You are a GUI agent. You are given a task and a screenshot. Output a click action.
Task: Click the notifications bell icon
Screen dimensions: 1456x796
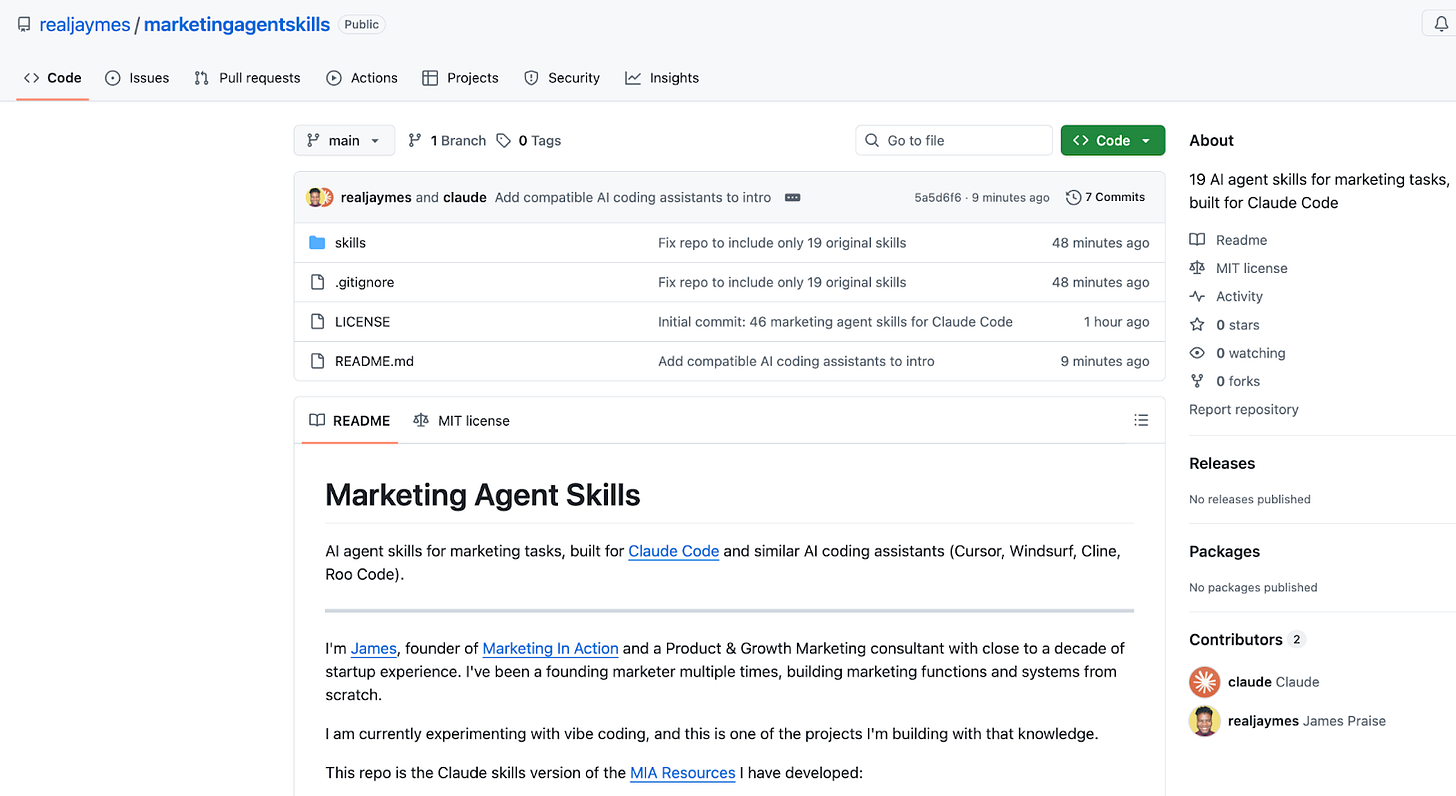tap(1441, 25)
